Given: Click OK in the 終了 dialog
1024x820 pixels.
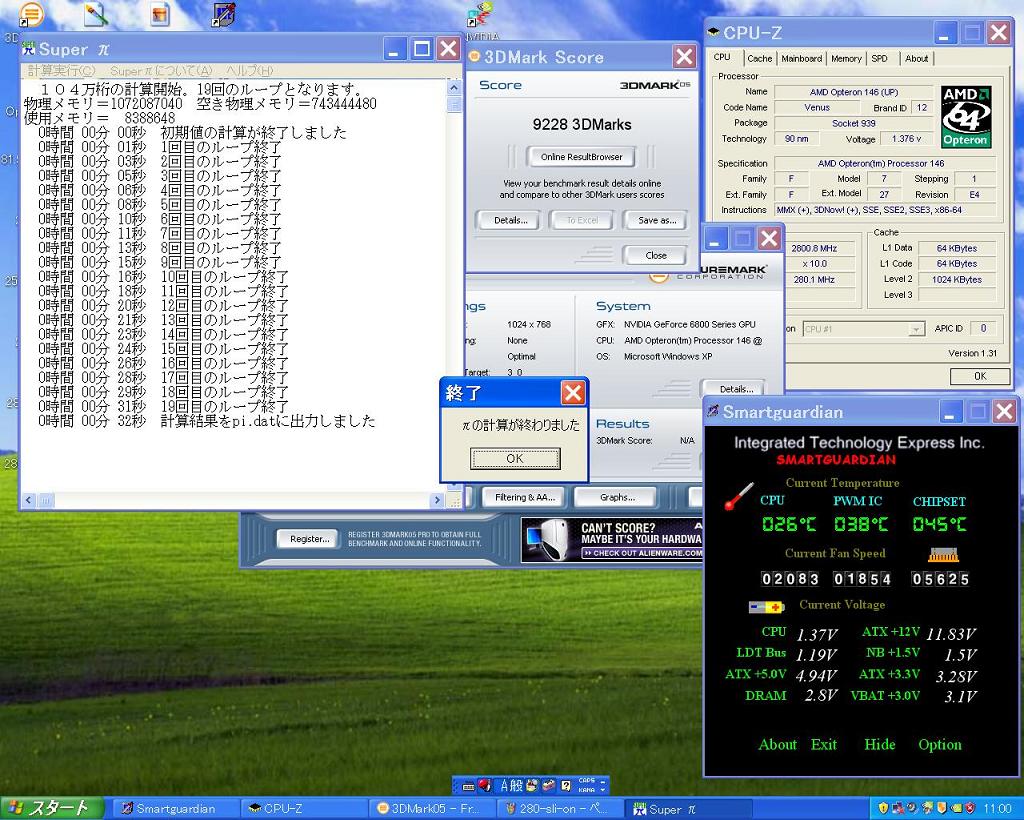Looking at the screenshot, I should (515, 458).
